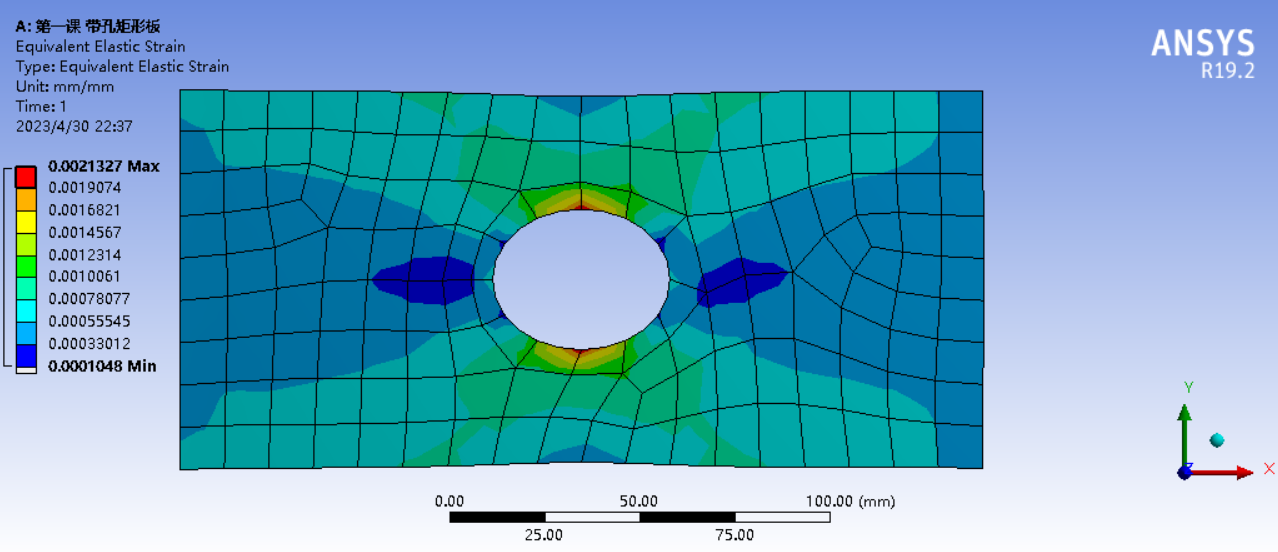This screenshot has width=1278, height=552.
Task: Select the dark blue Min legend band
Action: (x=26, y=355)
